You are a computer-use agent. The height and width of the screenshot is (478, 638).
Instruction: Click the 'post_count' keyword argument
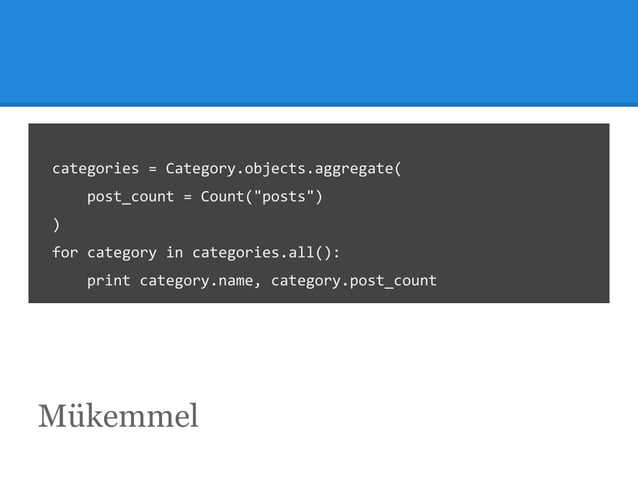[131, 197]
